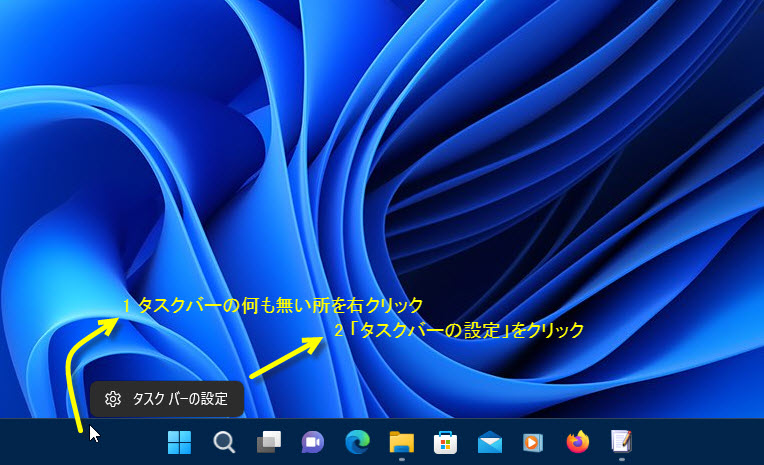Select 「タスク バーの設定」 in the context menu
The width and height of the screenshot is (764, 465).
180,399
